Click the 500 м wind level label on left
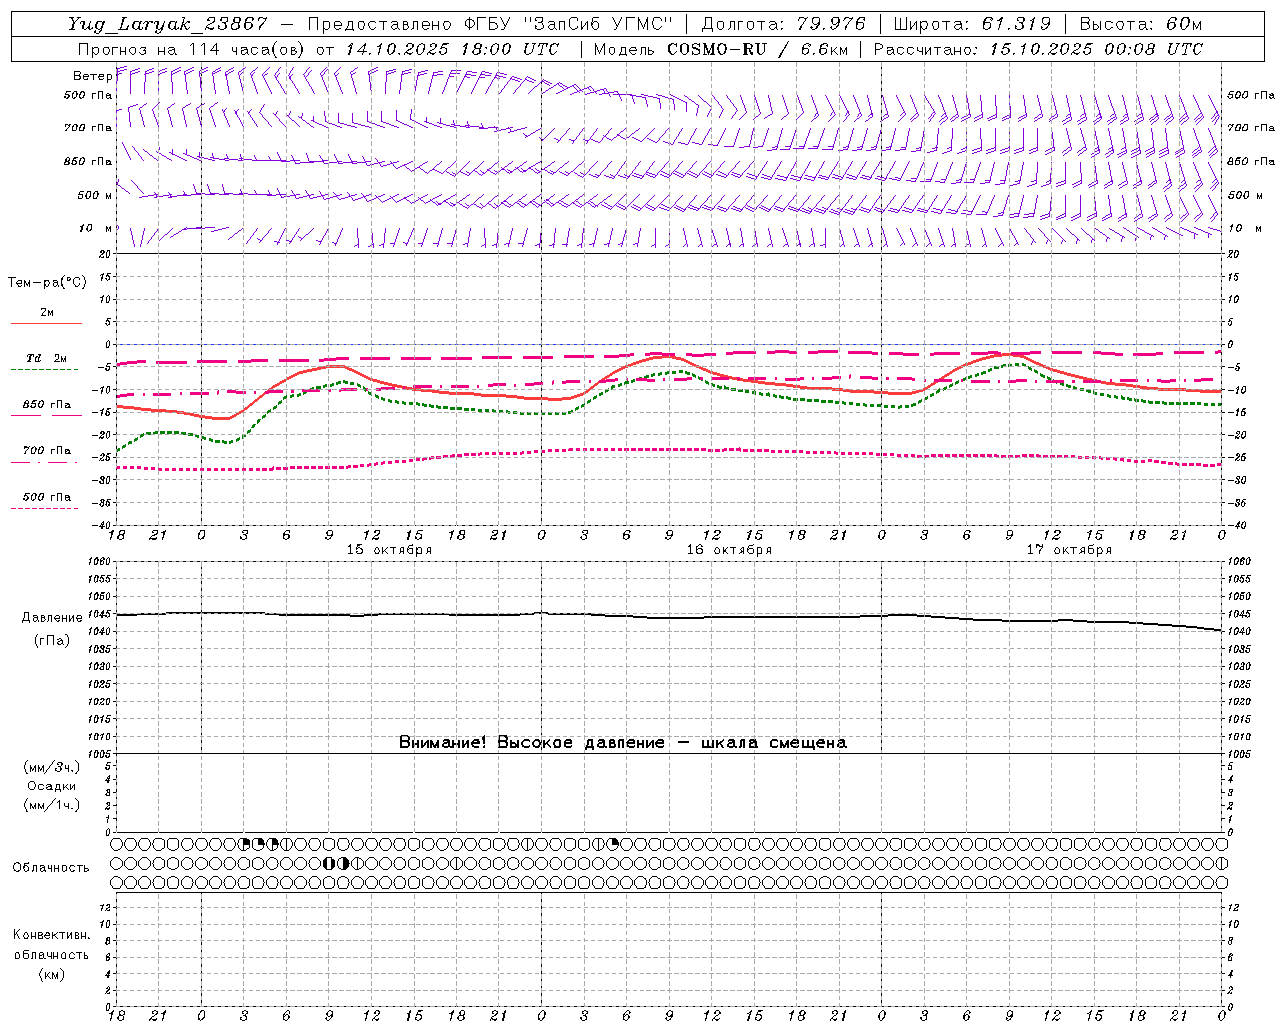 click(x=95, y=195)
